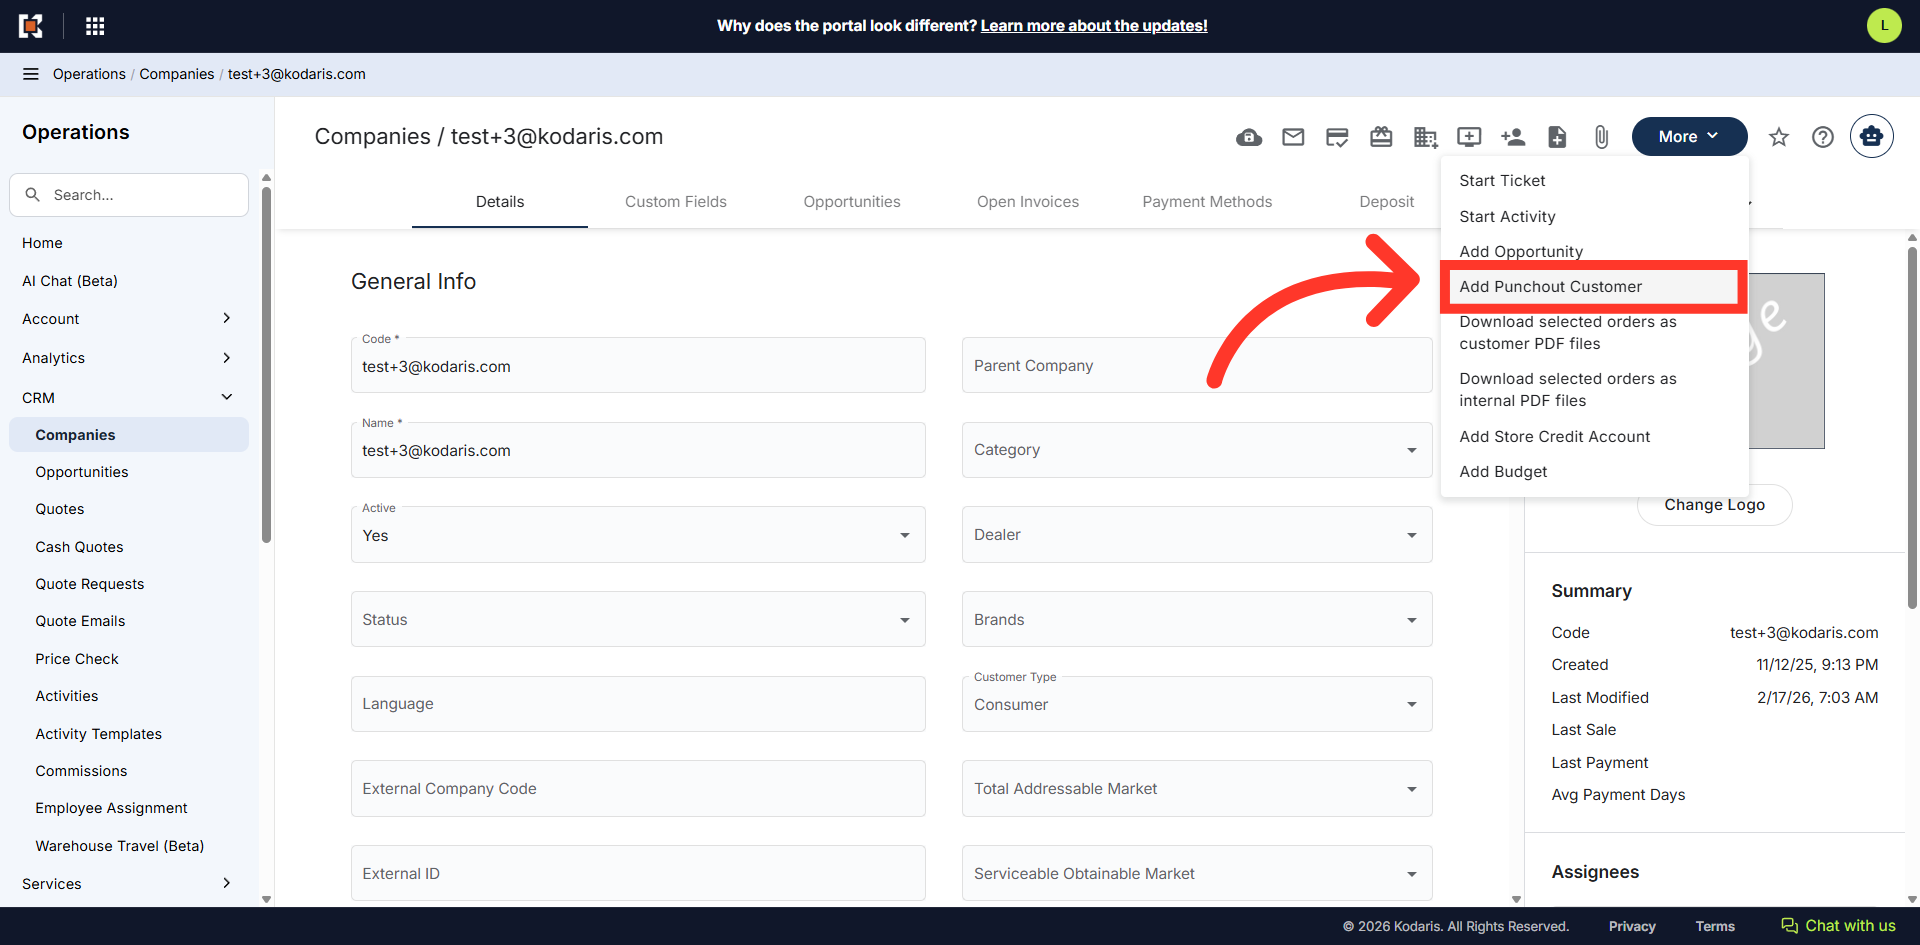
Task: Click the add screen monitor icon
Action: click(1469, 137)
